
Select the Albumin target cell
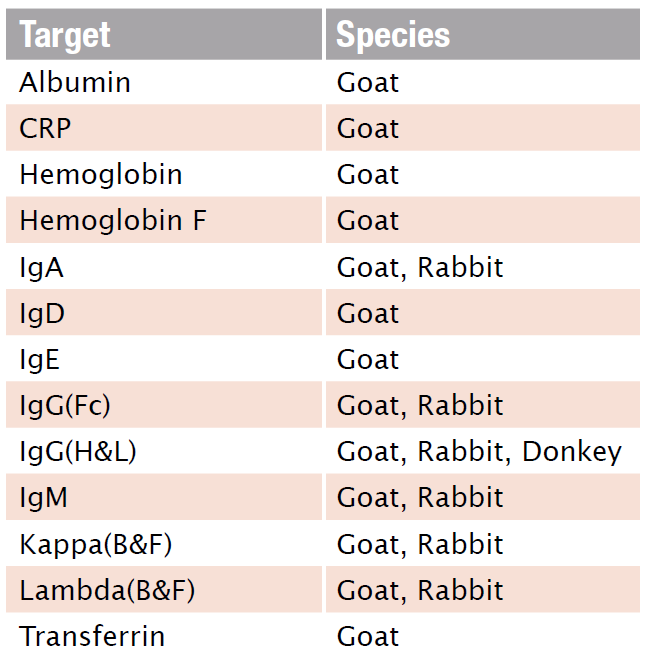pos(75,82)
